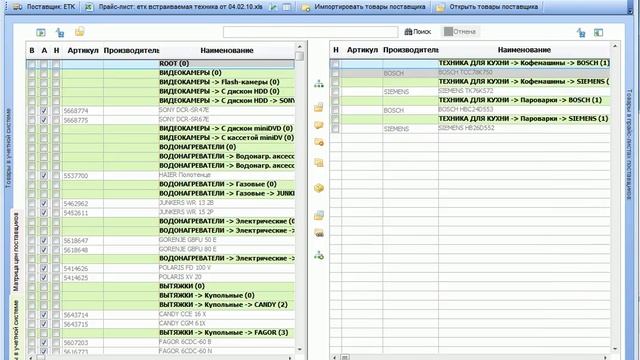Screen dimensions: 640x360
Task: Click the tree structure icon in right panel toolbar
Action: tap(581, 33)
